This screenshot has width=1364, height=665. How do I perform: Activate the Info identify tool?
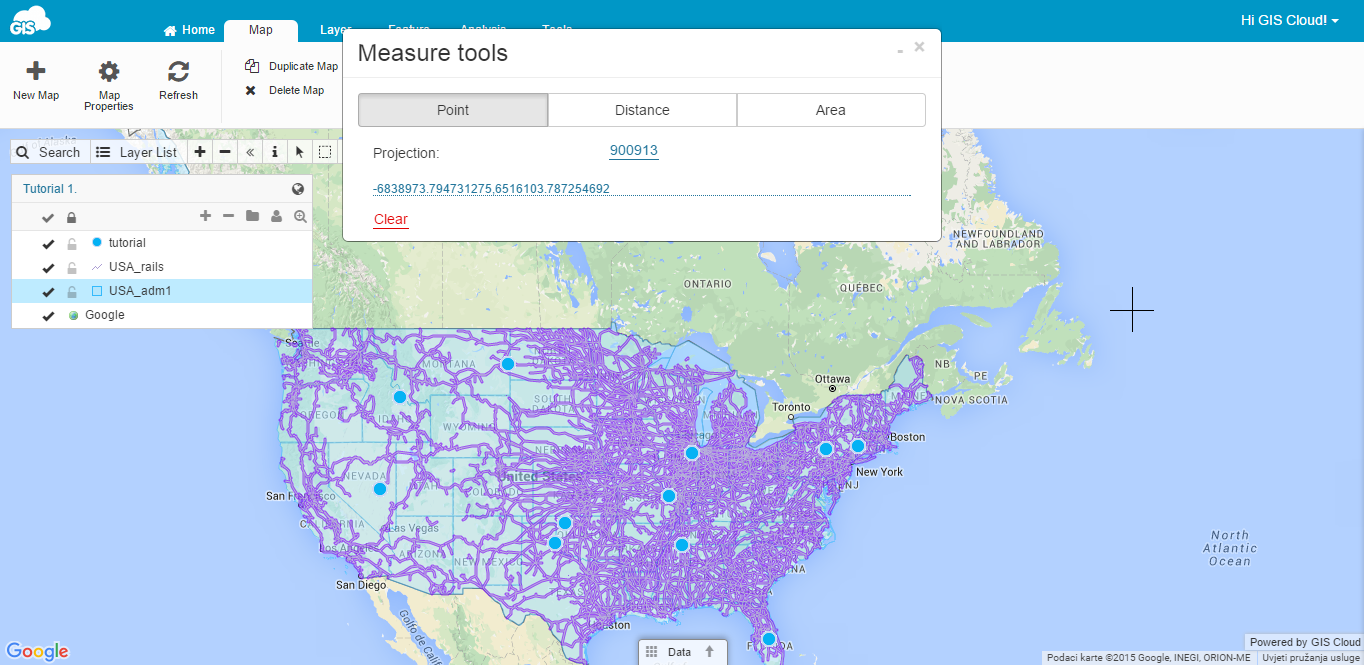click(x=275, y=152)
